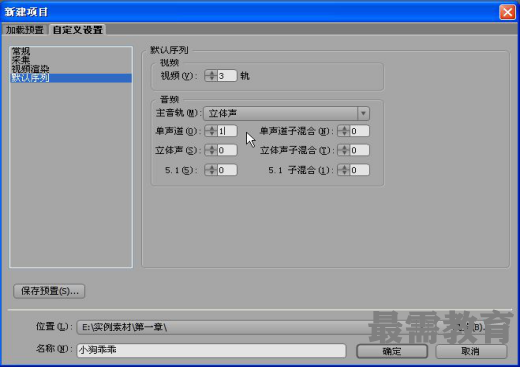Switch to the 加载预置 tab
Screen dimensions: 520x367
25,30
